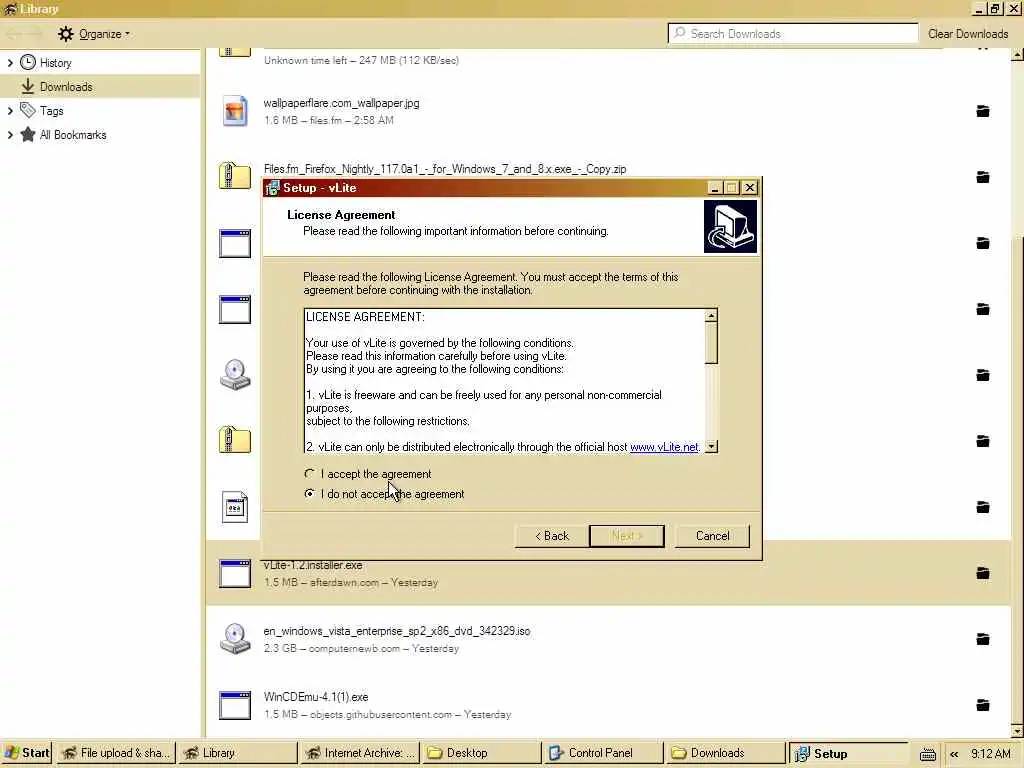Screen dimensions: 1024x768
Task: Click the license text scroll up arrow
Action: tap(711, 315)
